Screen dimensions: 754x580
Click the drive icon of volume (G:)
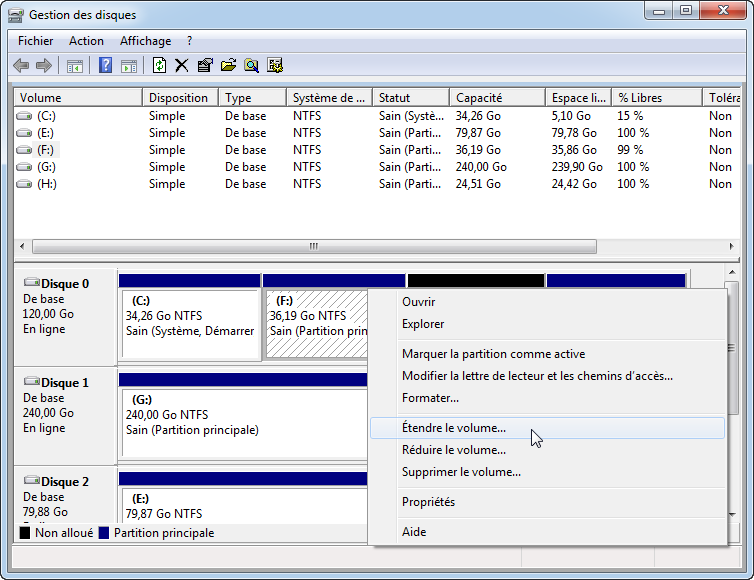24,167
